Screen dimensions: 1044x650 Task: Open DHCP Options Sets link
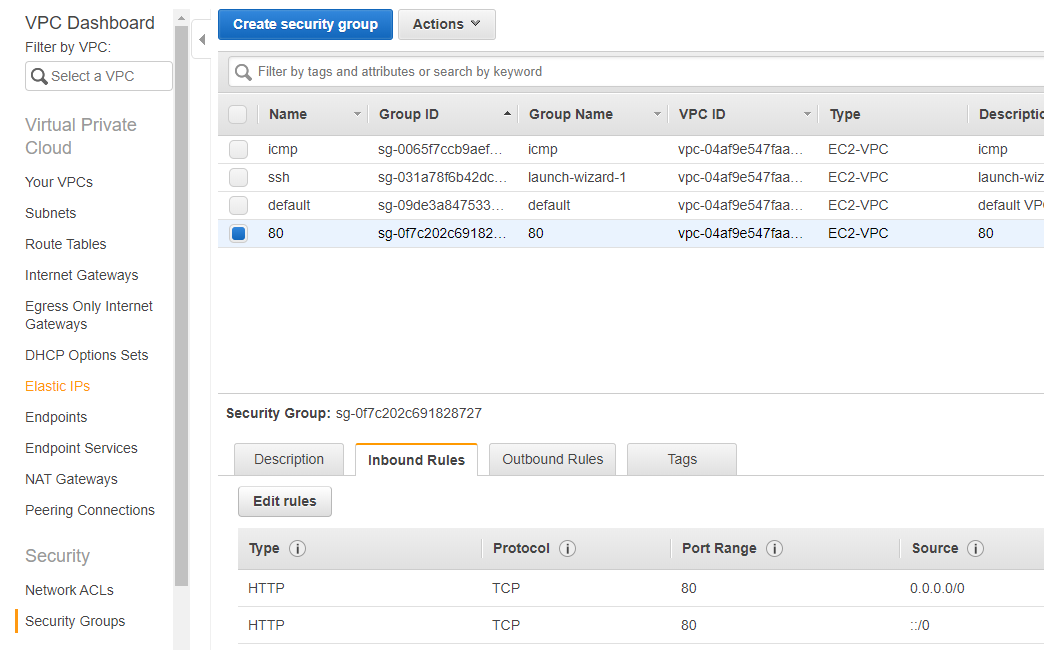click(87, 355)
